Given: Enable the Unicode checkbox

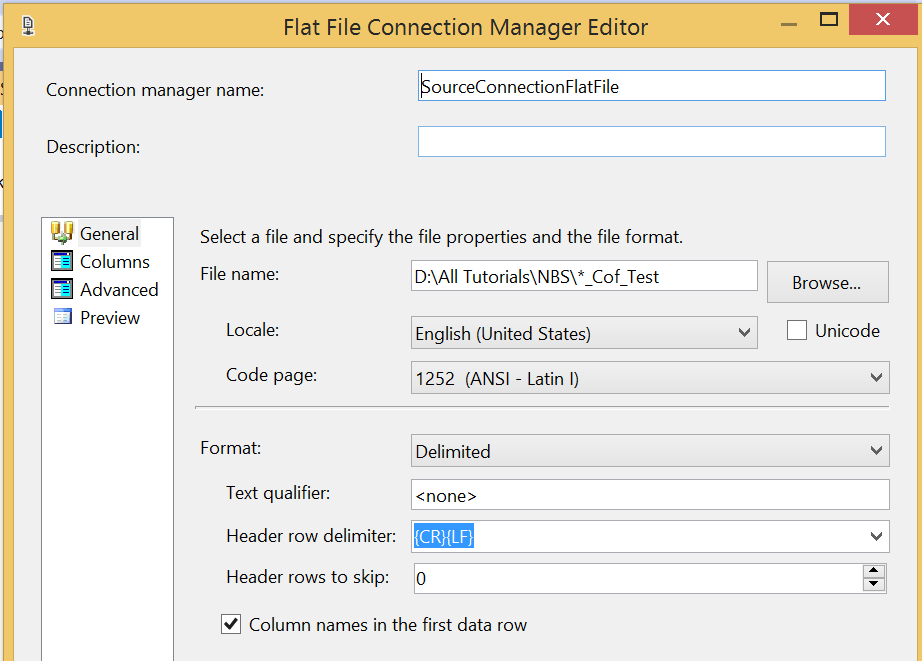Looking at the screenshot, I should [x=797, y=331].
